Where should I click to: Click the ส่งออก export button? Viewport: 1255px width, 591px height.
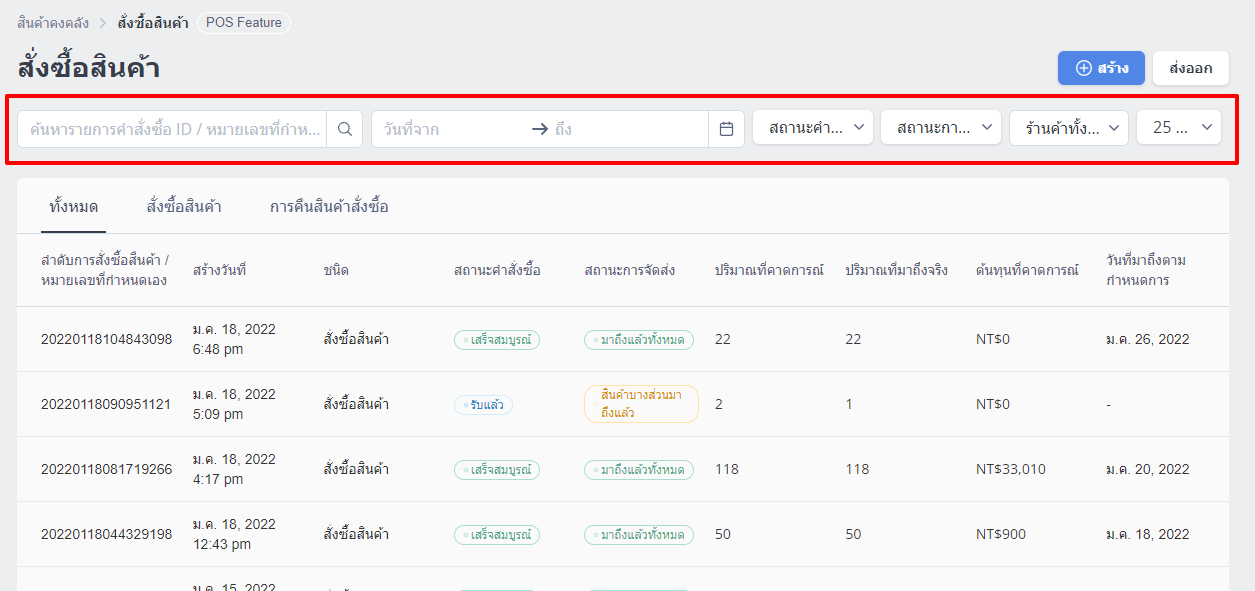click(x=1191, y=68)
